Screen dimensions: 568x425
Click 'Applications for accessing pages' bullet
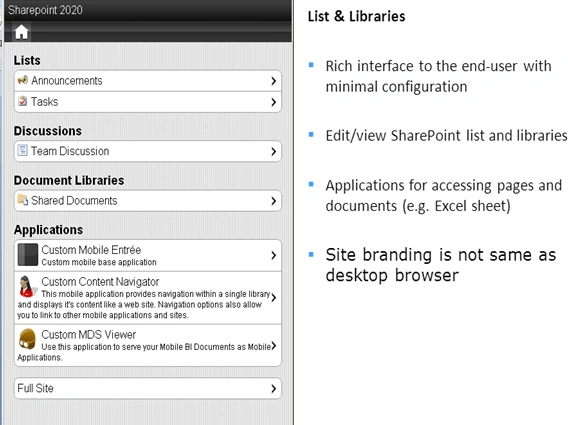(444, 196)
